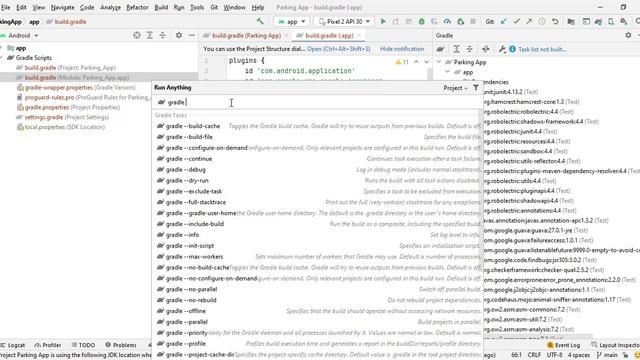Image resolution: width=640 pixels, height=360 pixels.
Task: Open the Profiler tool window
Action: pos(48,345)
